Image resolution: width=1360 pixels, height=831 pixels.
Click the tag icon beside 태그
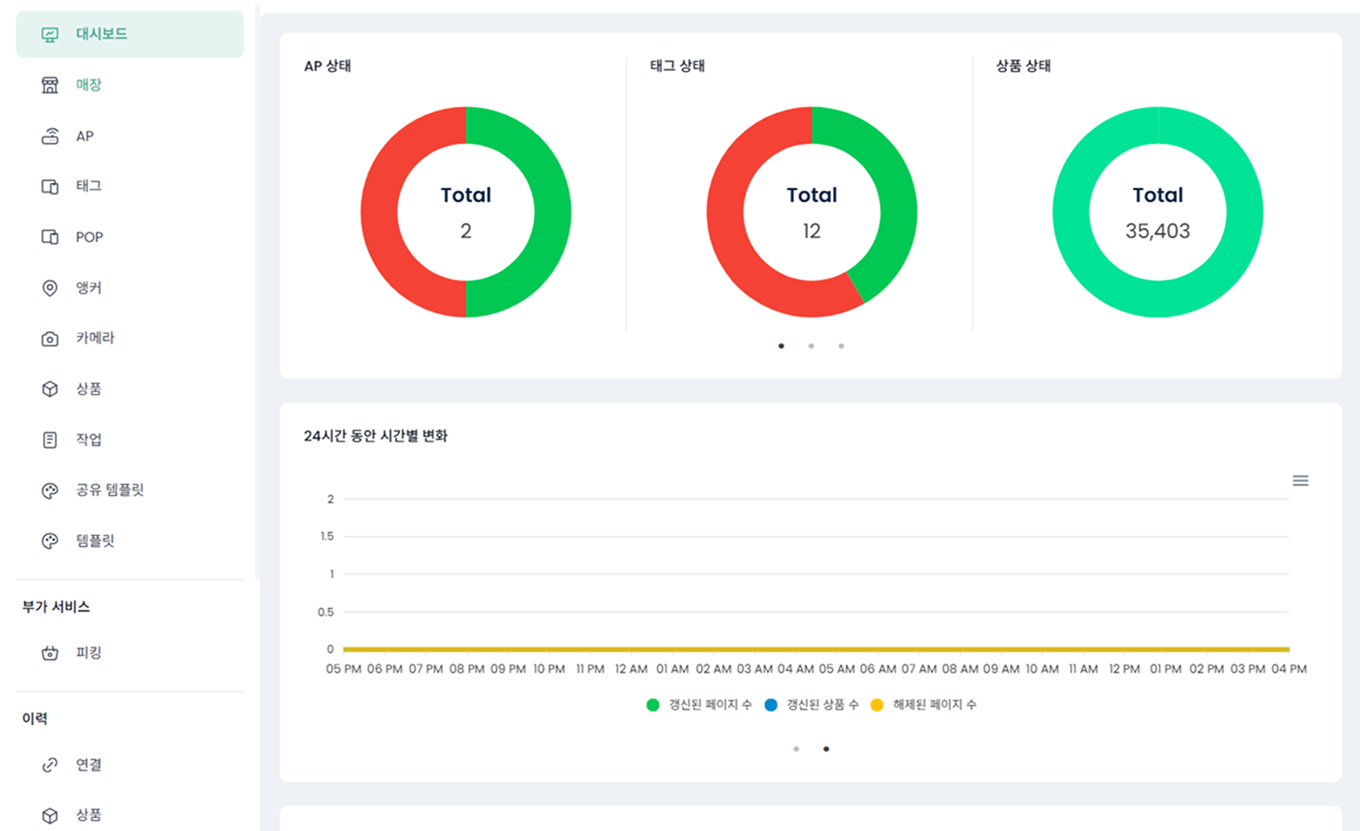[x=50, y=186]
